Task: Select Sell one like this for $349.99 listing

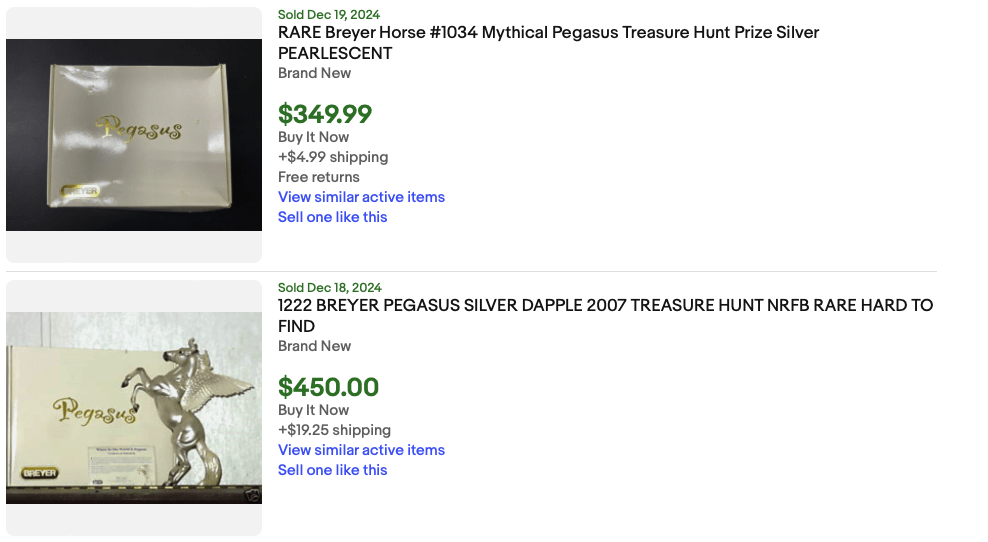Action: (x=332, y=217)
